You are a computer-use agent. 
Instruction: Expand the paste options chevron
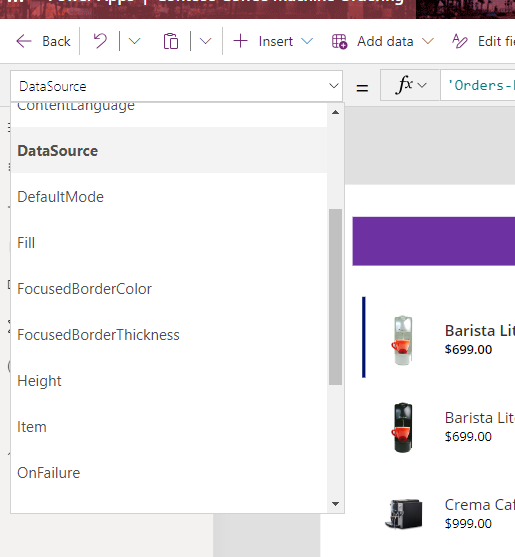[205, 41]
